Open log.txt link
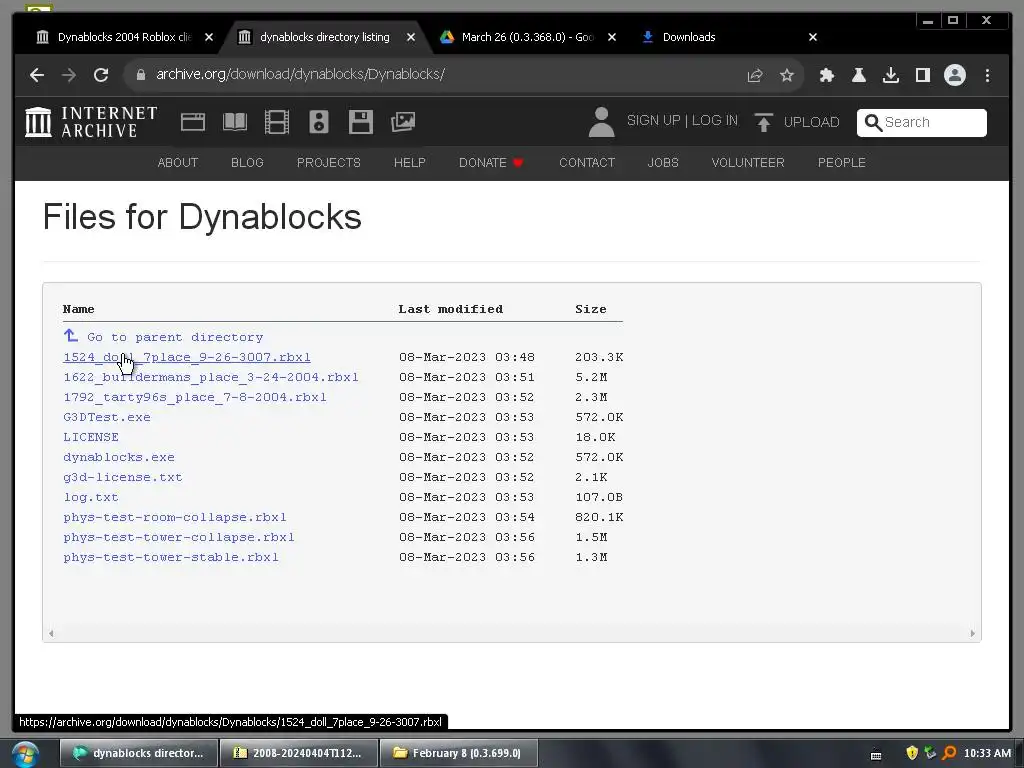1024x768 pixels. pyautogui.click(x=91, y=497)
